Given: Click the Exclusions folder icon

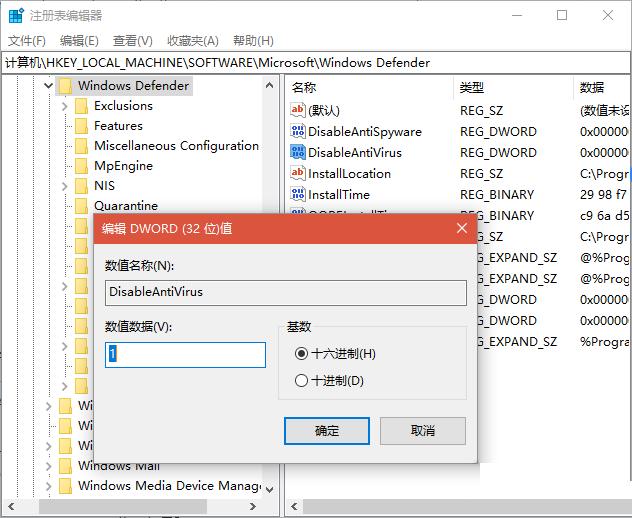Looking at the screenshot, I should [x=81, y=106].
